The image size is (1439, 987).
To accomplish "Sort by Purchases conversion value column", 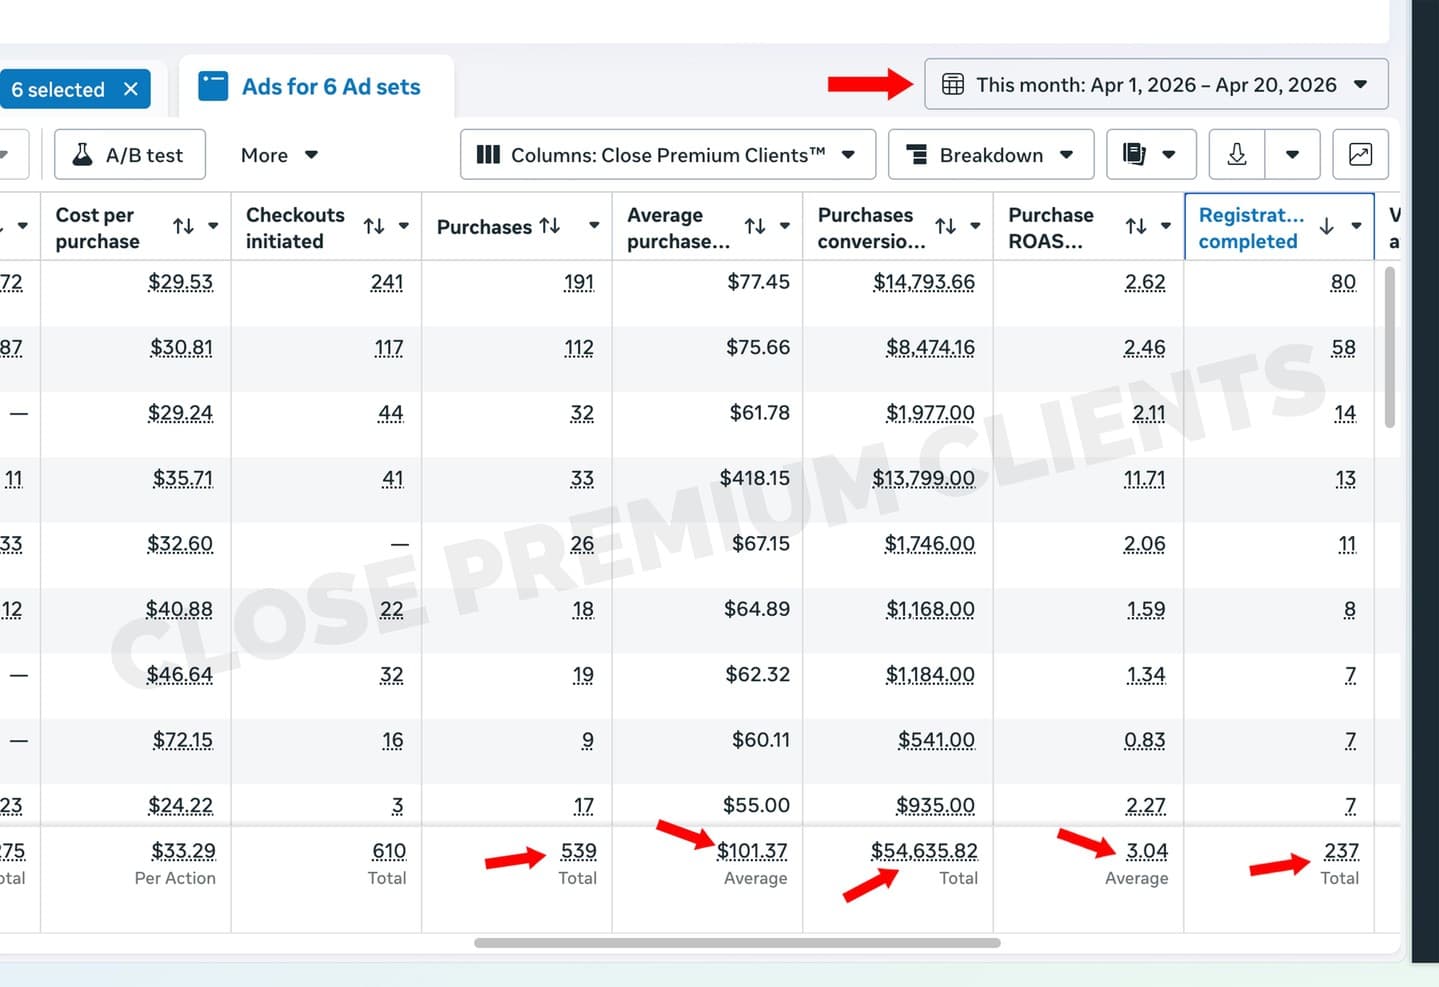I will point(946,227).
